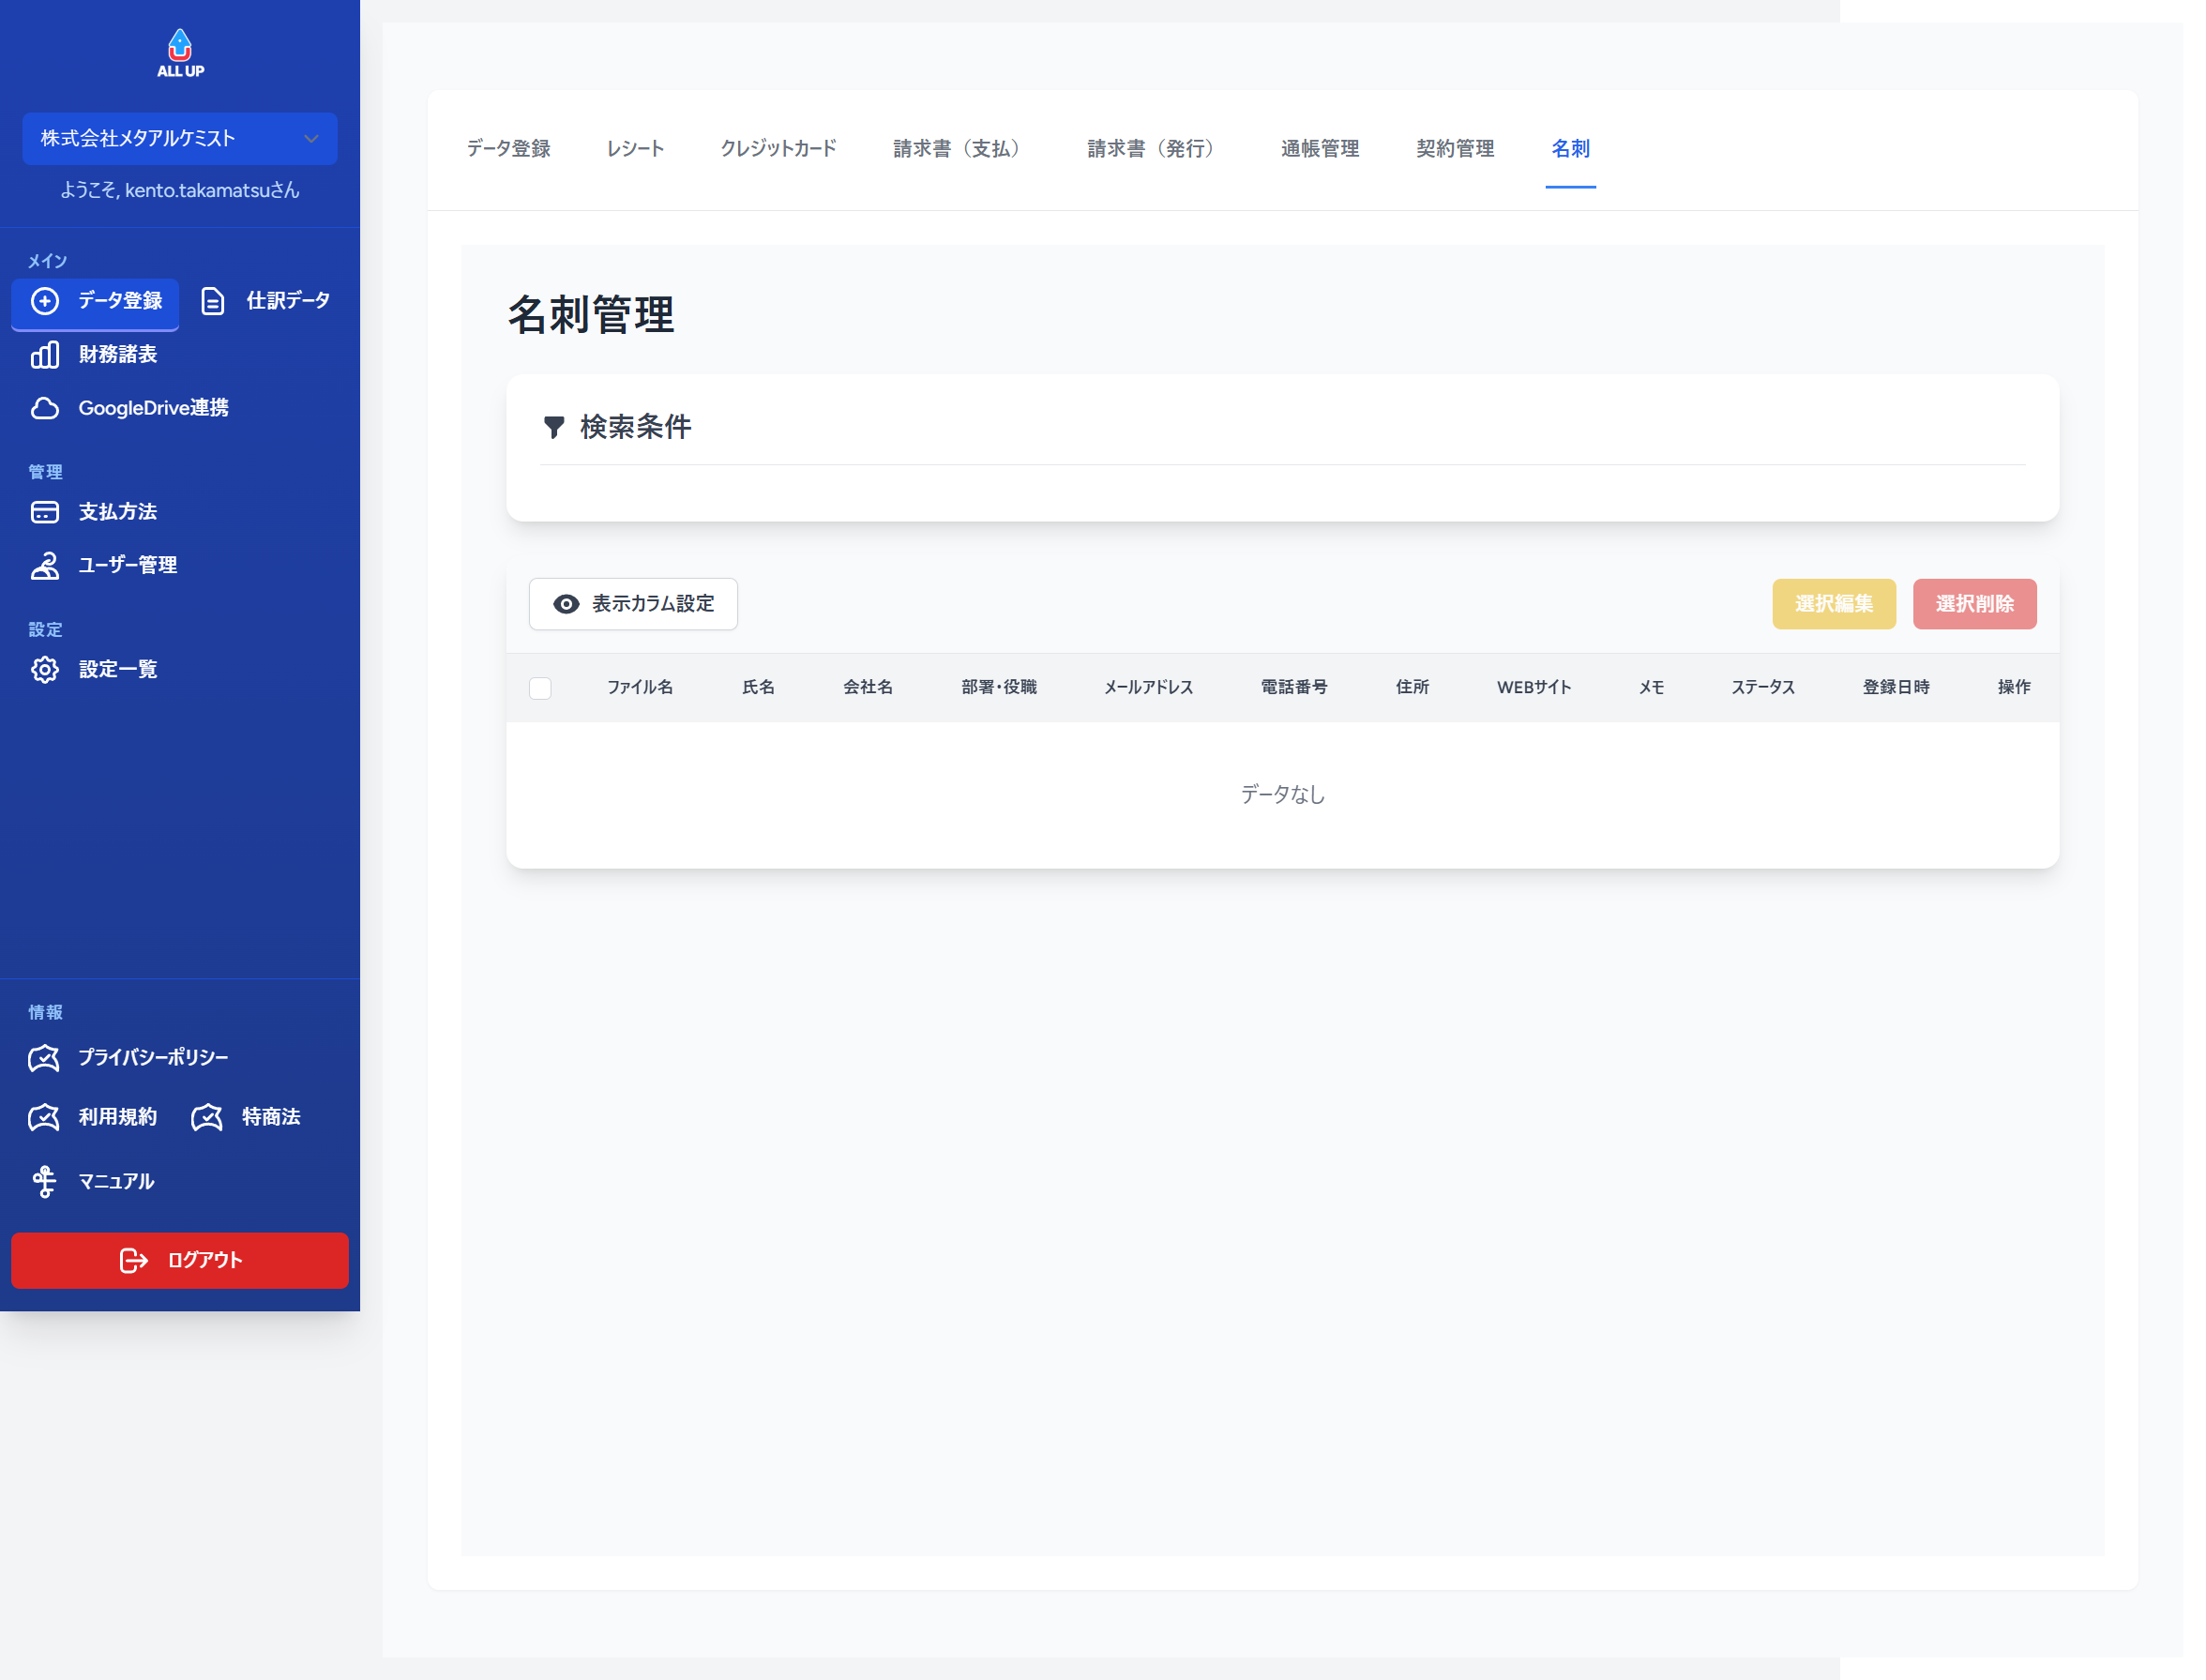Click the 支払方法 credit card icon
This screenshot has width=2206, height=1680.
click(x=45, y=512)
